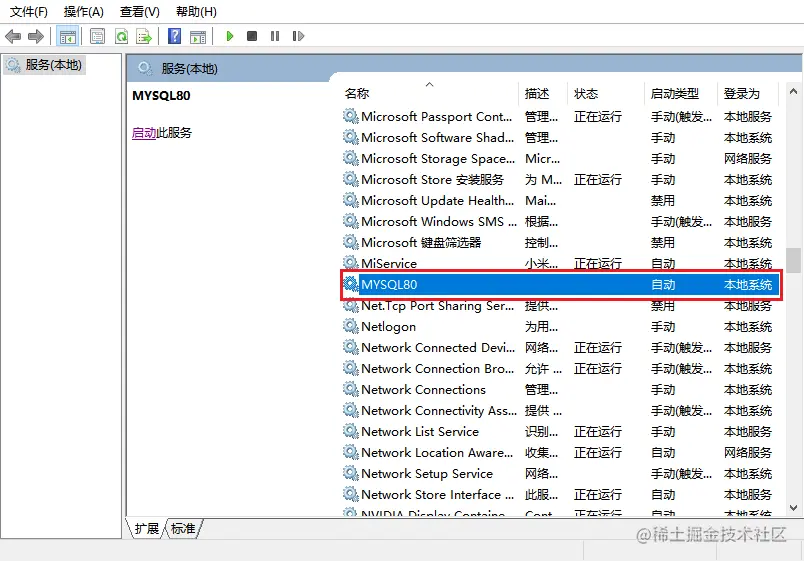Sort by the 登录为 column header
The height and width of the screenshot is (561, 804).
point(748,93)
